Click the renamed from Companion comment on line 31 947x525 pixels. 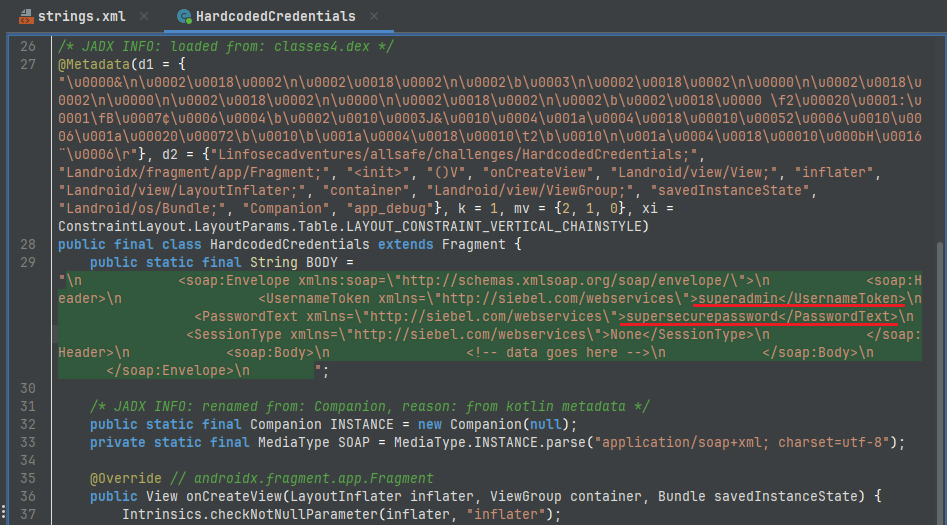click(370, 407)
